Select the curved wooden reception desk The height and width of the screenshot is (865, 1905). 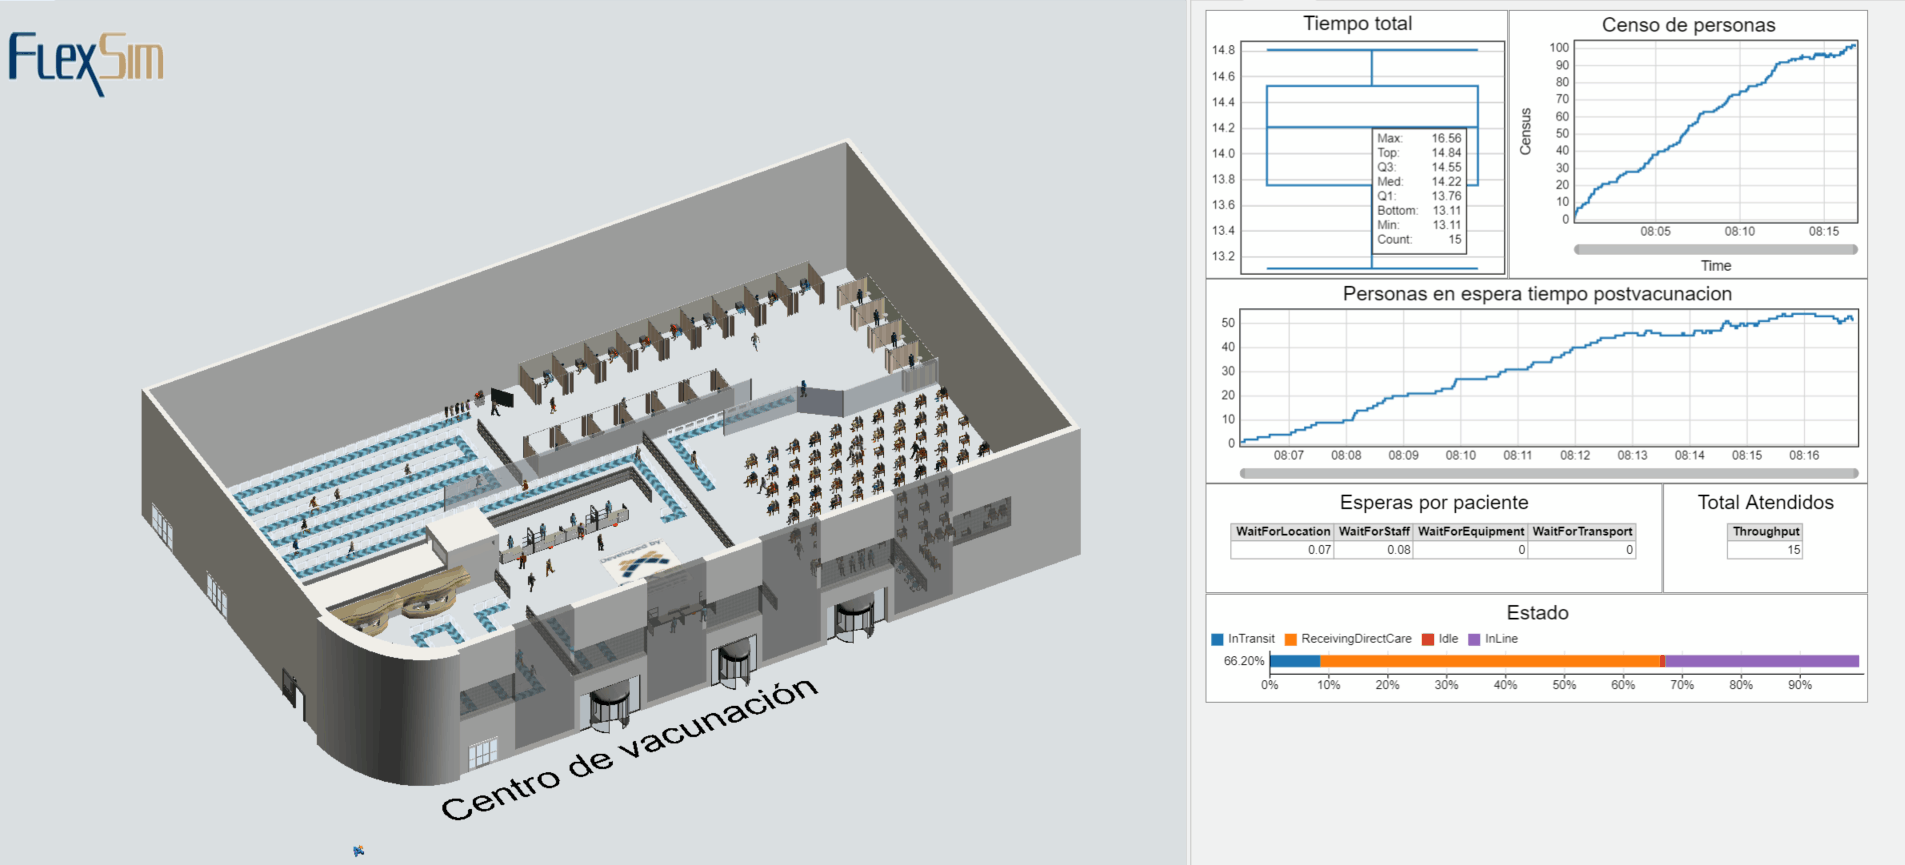coord(400,600)
